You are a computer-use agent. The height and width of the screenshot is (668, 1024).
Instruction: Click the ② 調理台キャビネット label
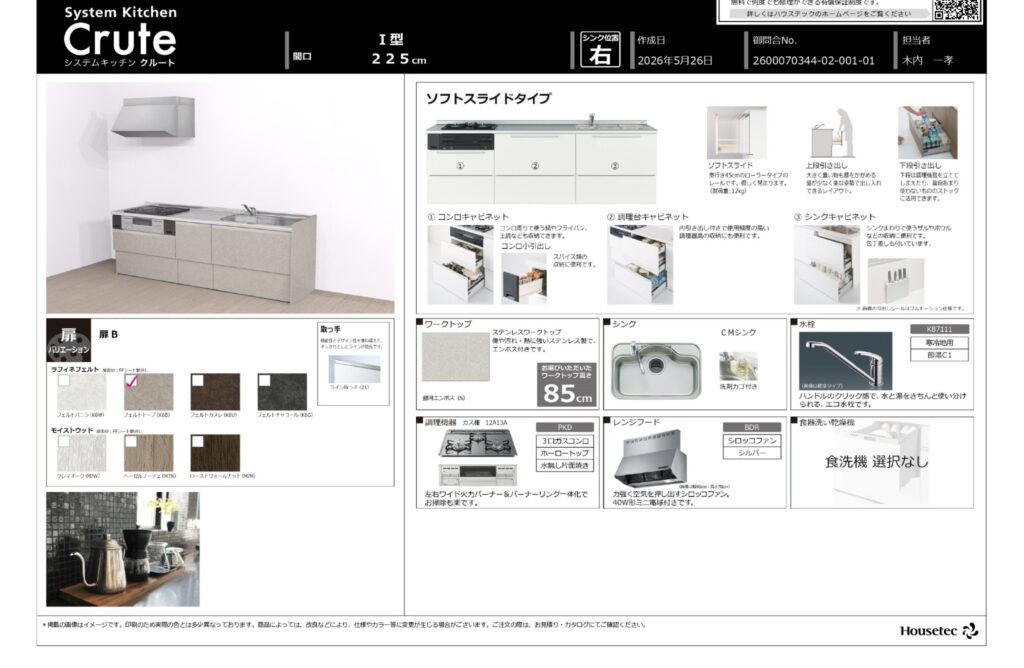(x=648, y=217)
